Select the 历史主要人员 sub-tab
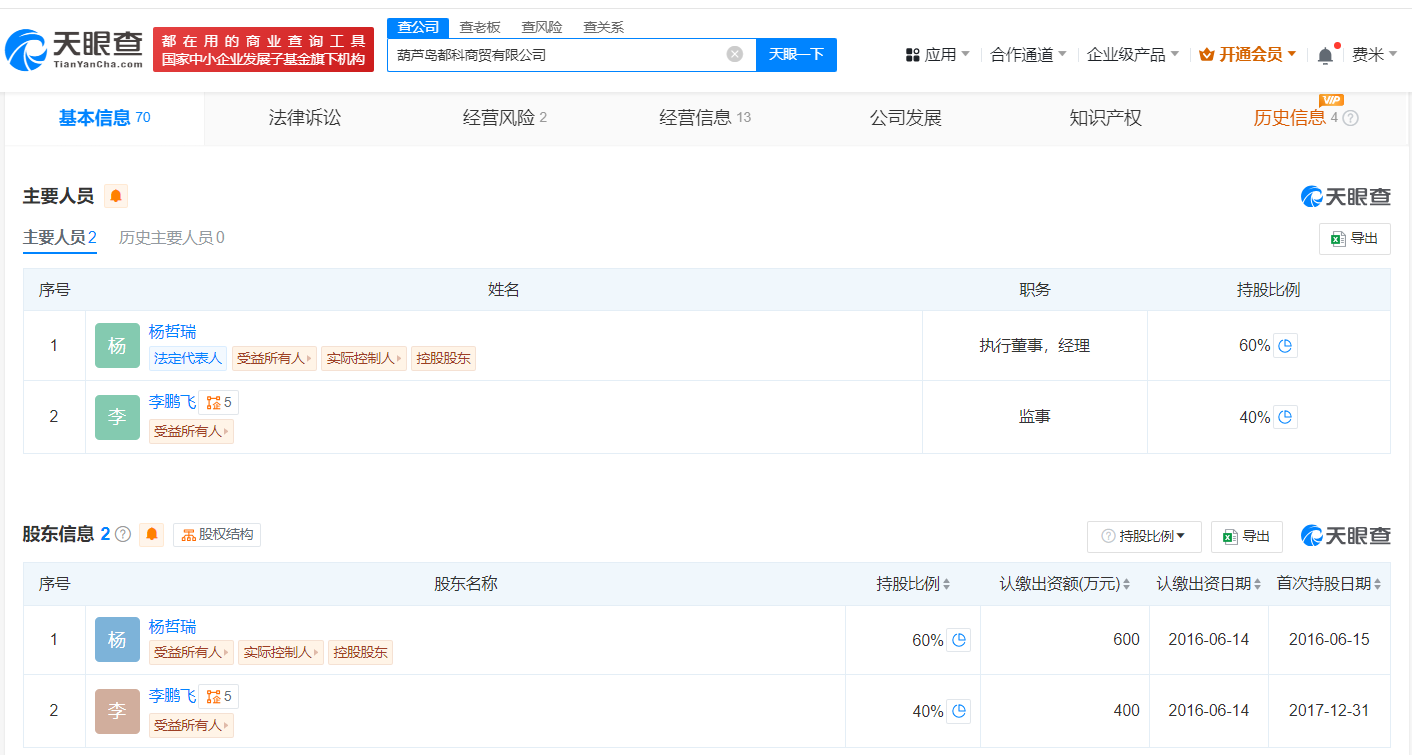 click(171, 238)
